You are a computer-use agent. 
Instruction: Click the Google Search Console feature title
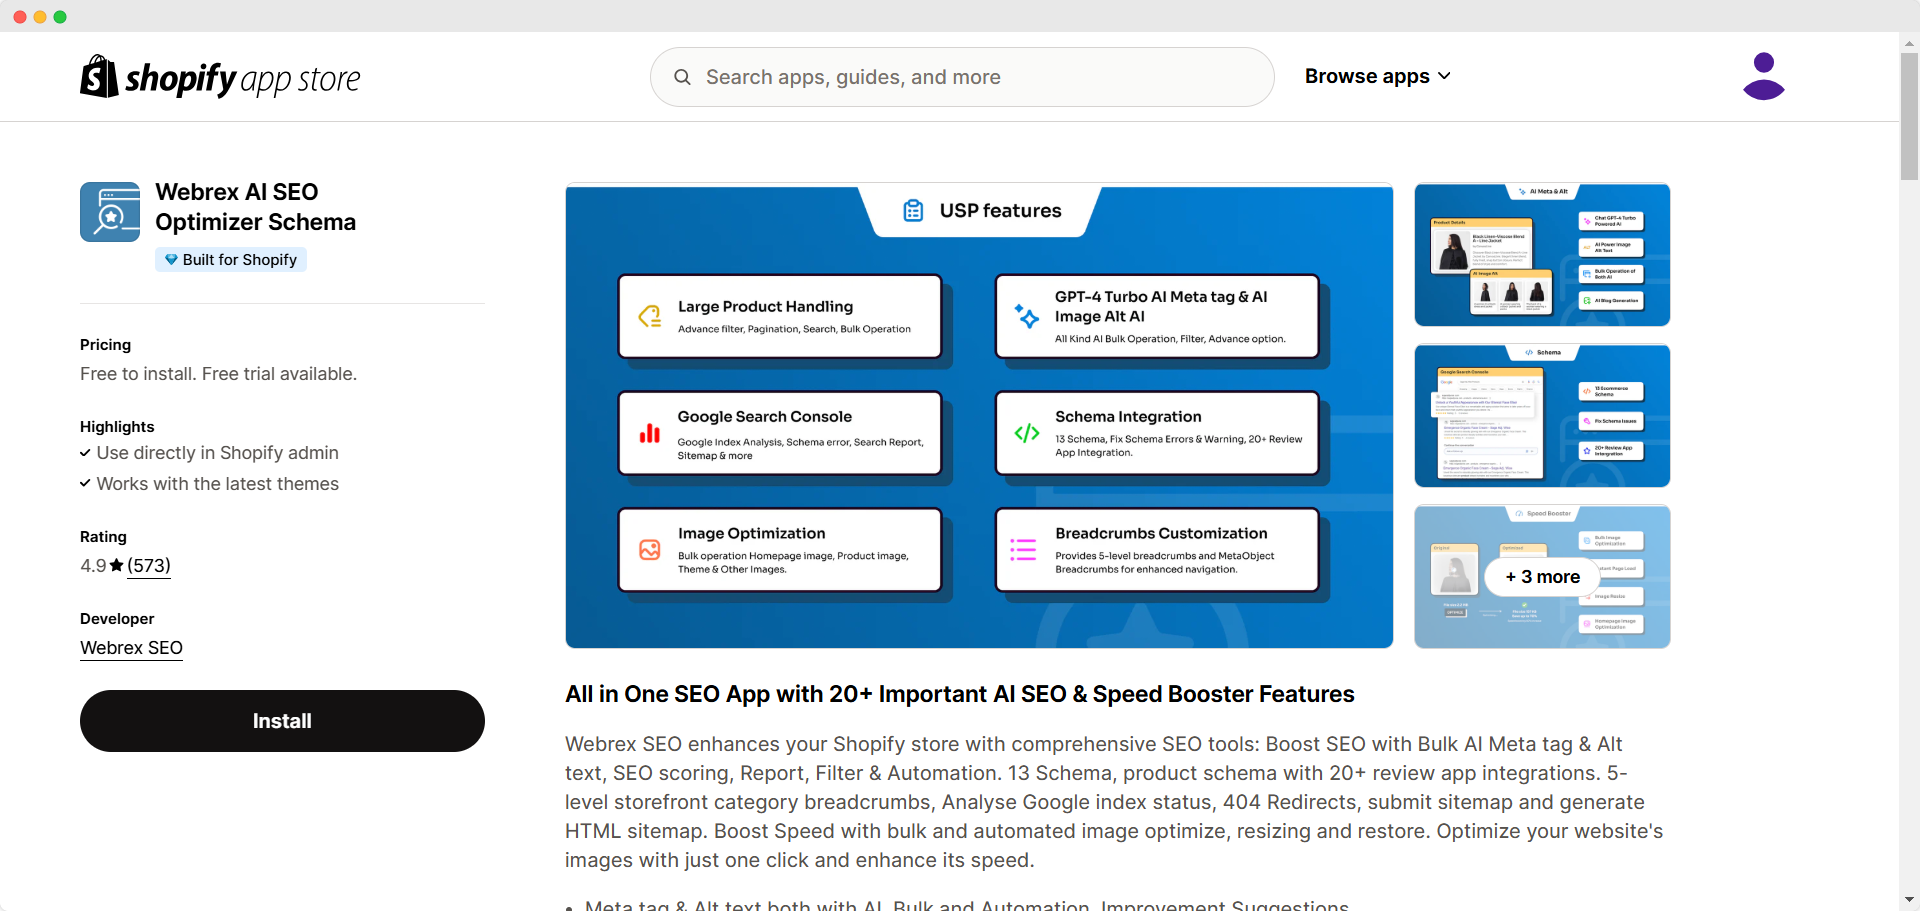click(x=764, y=417)
